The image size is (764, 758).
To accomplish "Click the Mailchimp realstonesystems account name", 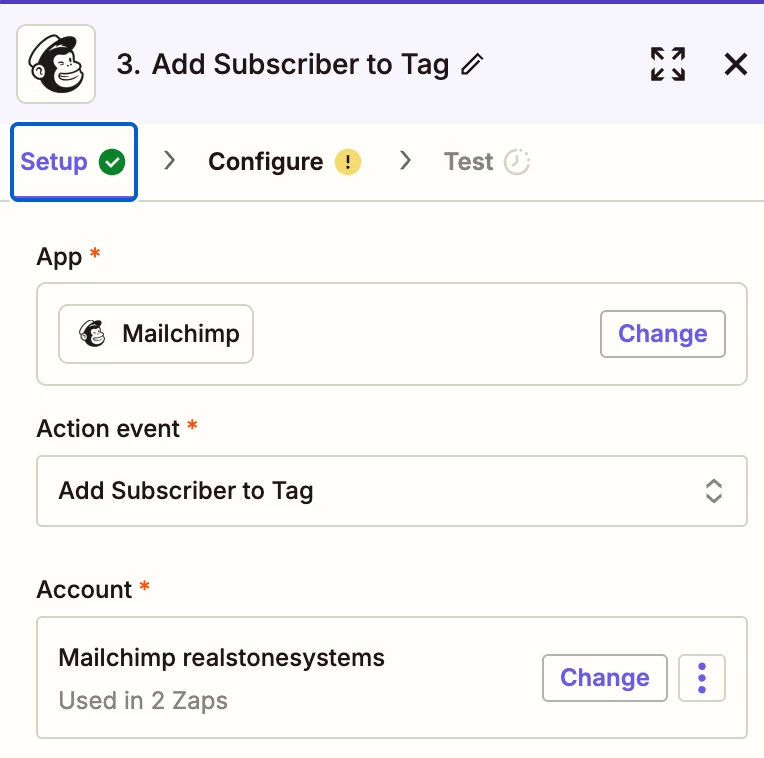I will coord(221,658).
